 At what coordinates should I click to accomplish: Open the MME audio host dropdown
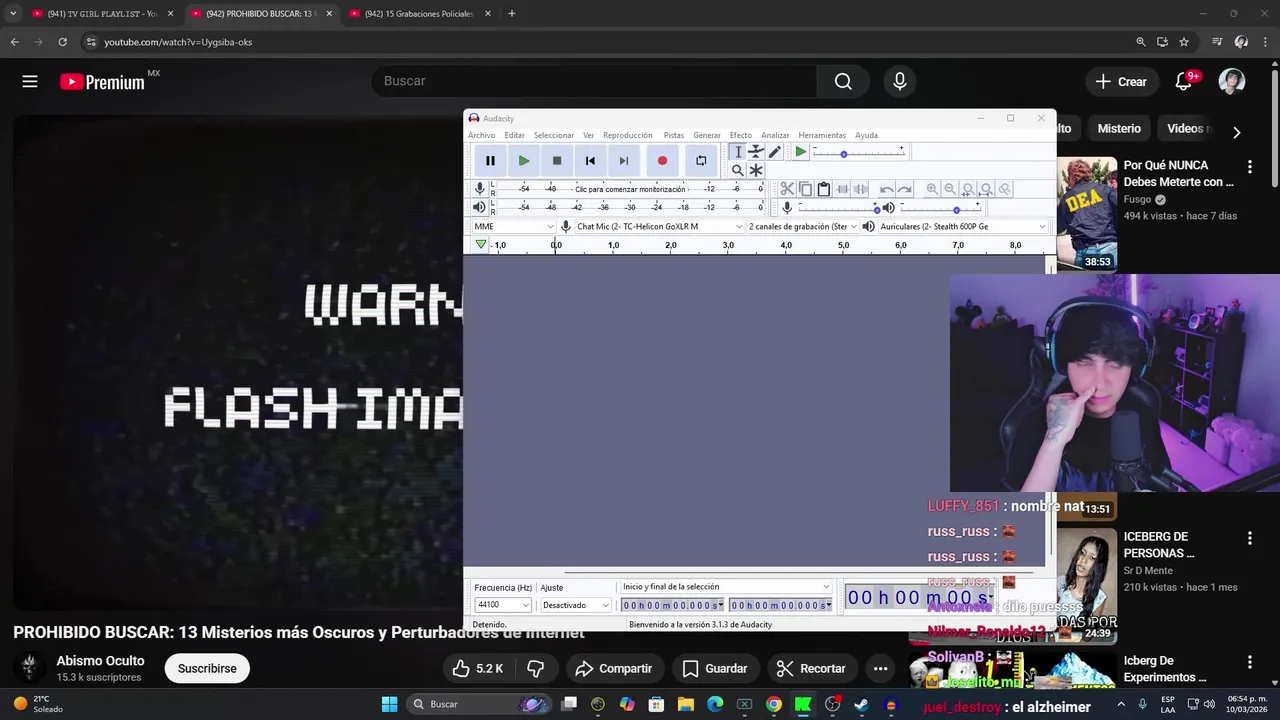pyautogui.click(x=514, y=226)
